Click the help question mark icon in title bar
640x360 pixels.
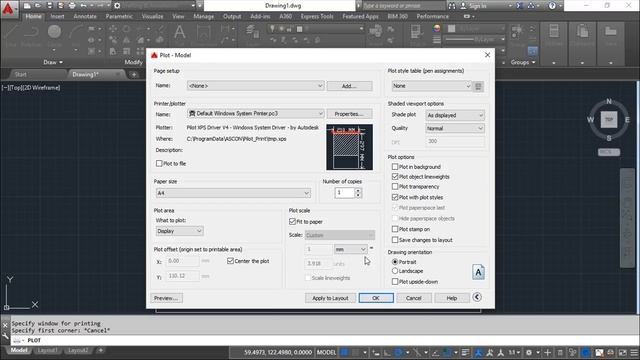coord(552,6)
